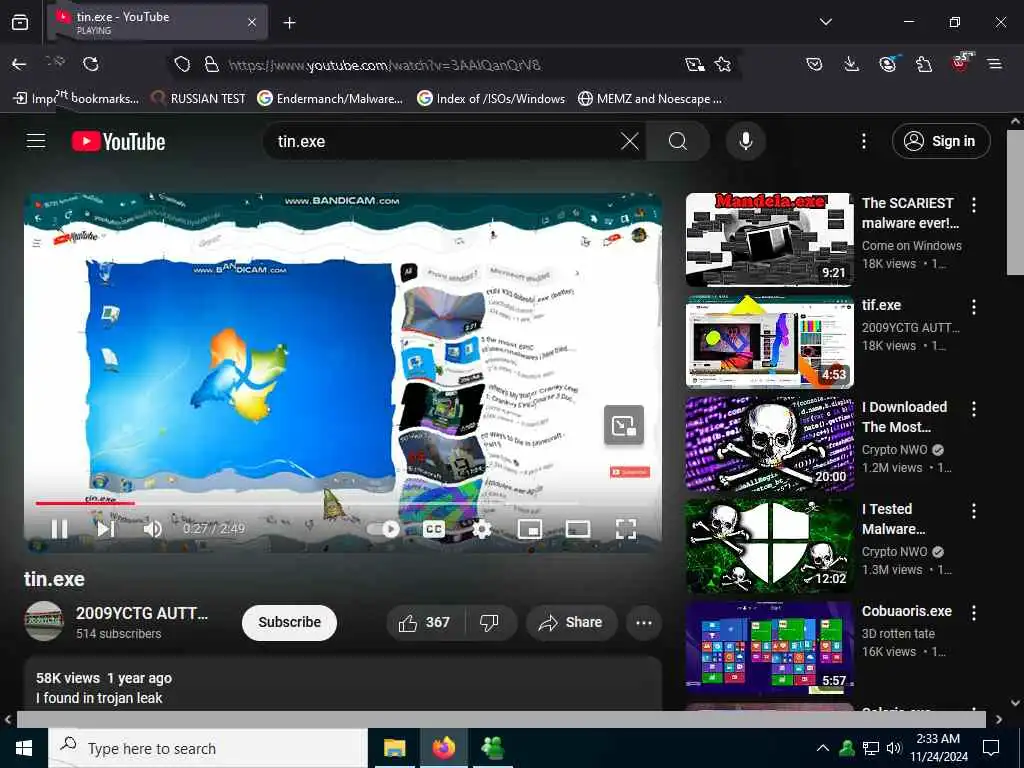Open the 2009YCTG AUTT channel avatar

click(44, 621)
